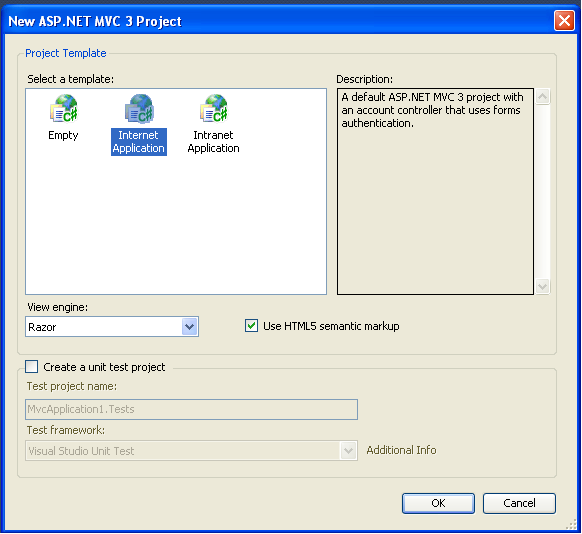Select the Empty template icon
Image resolution: width=582 pixels, height=534 pixels.
coord(63,108)
